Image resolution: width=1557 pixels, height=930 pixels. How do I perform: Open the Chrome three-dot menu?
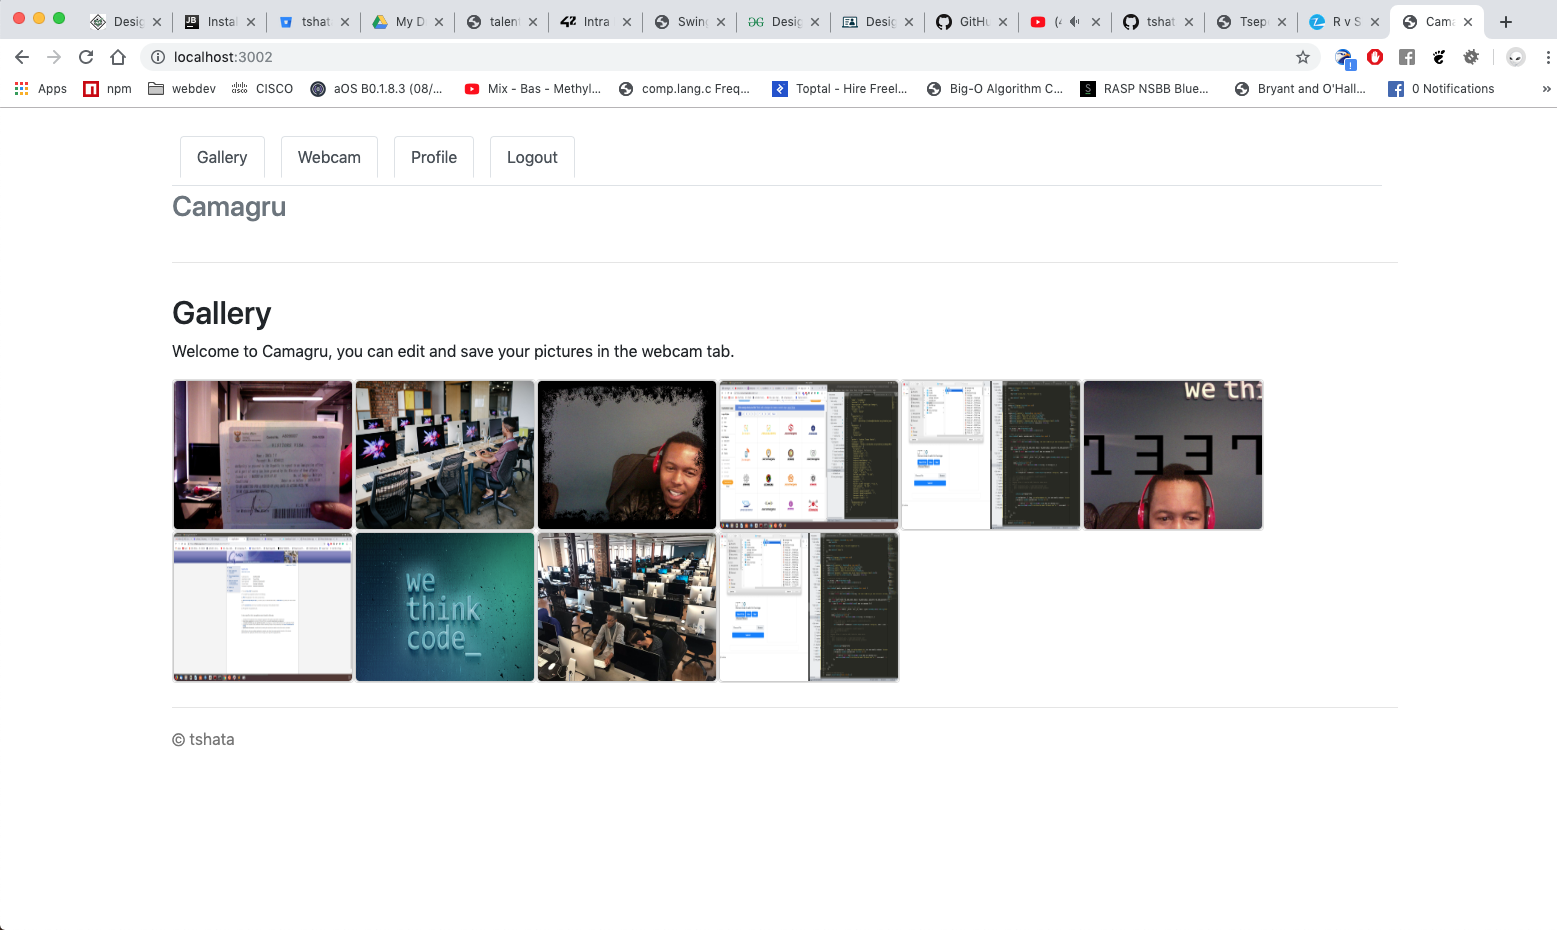pyautogui.click(x=1547, y=57)
